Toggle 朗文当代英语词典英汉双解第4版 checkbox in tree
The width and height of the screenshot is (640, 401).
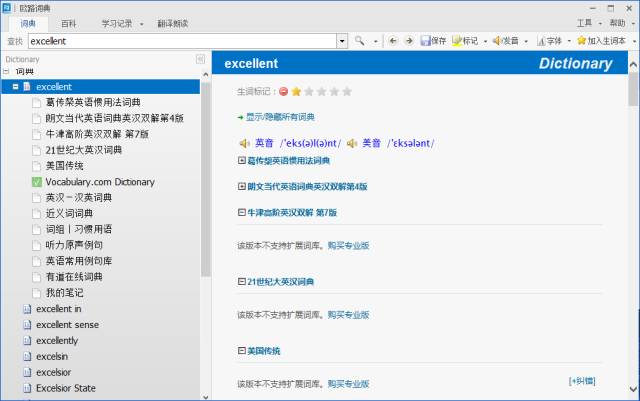tap(37, 118)
